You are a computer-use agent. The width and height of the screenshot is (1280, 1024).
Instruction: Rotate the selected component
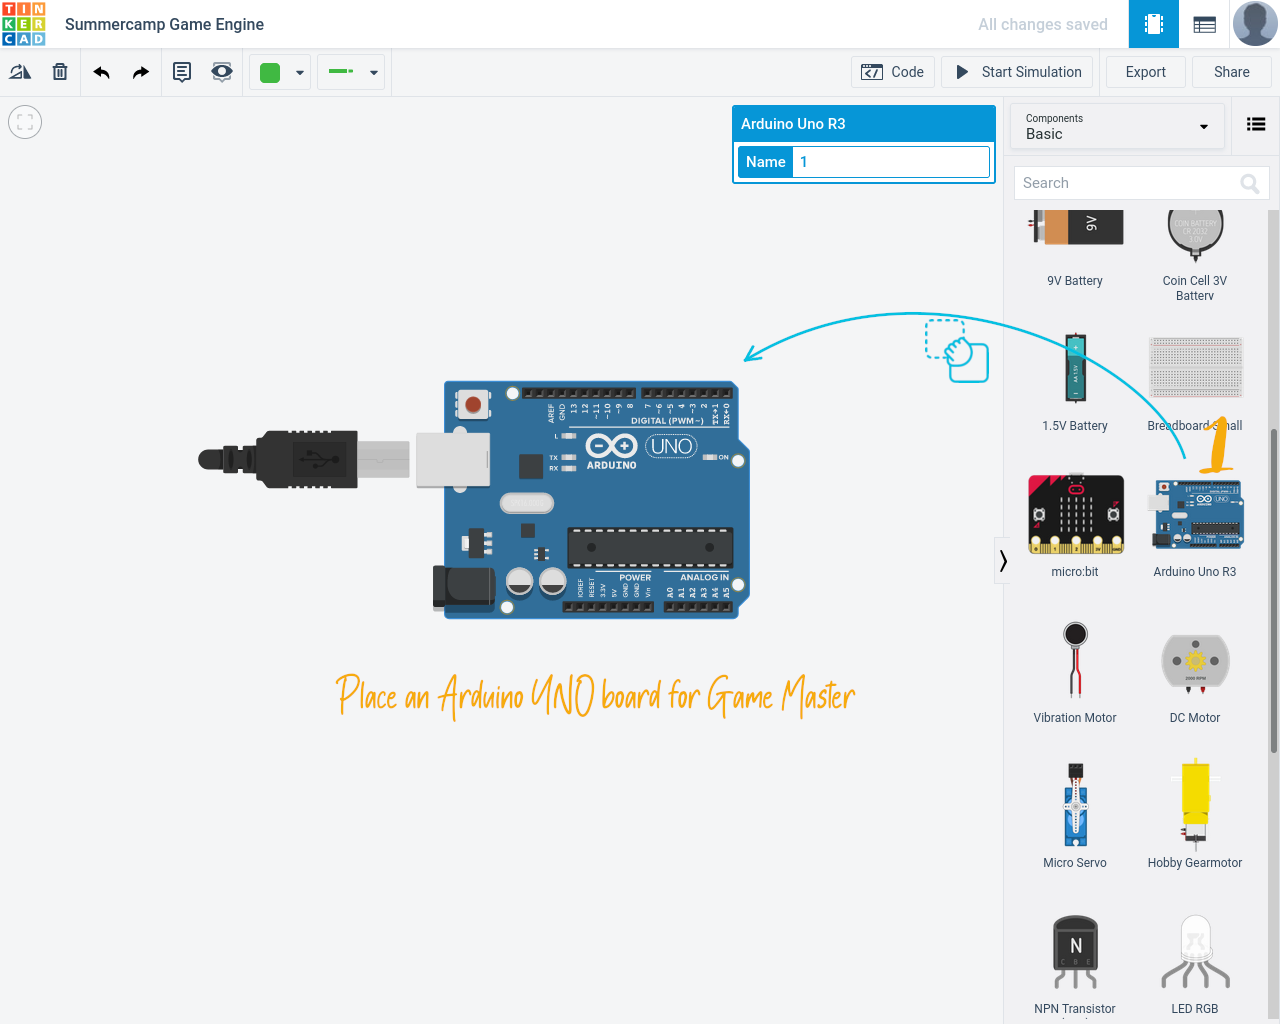point(20,72)
